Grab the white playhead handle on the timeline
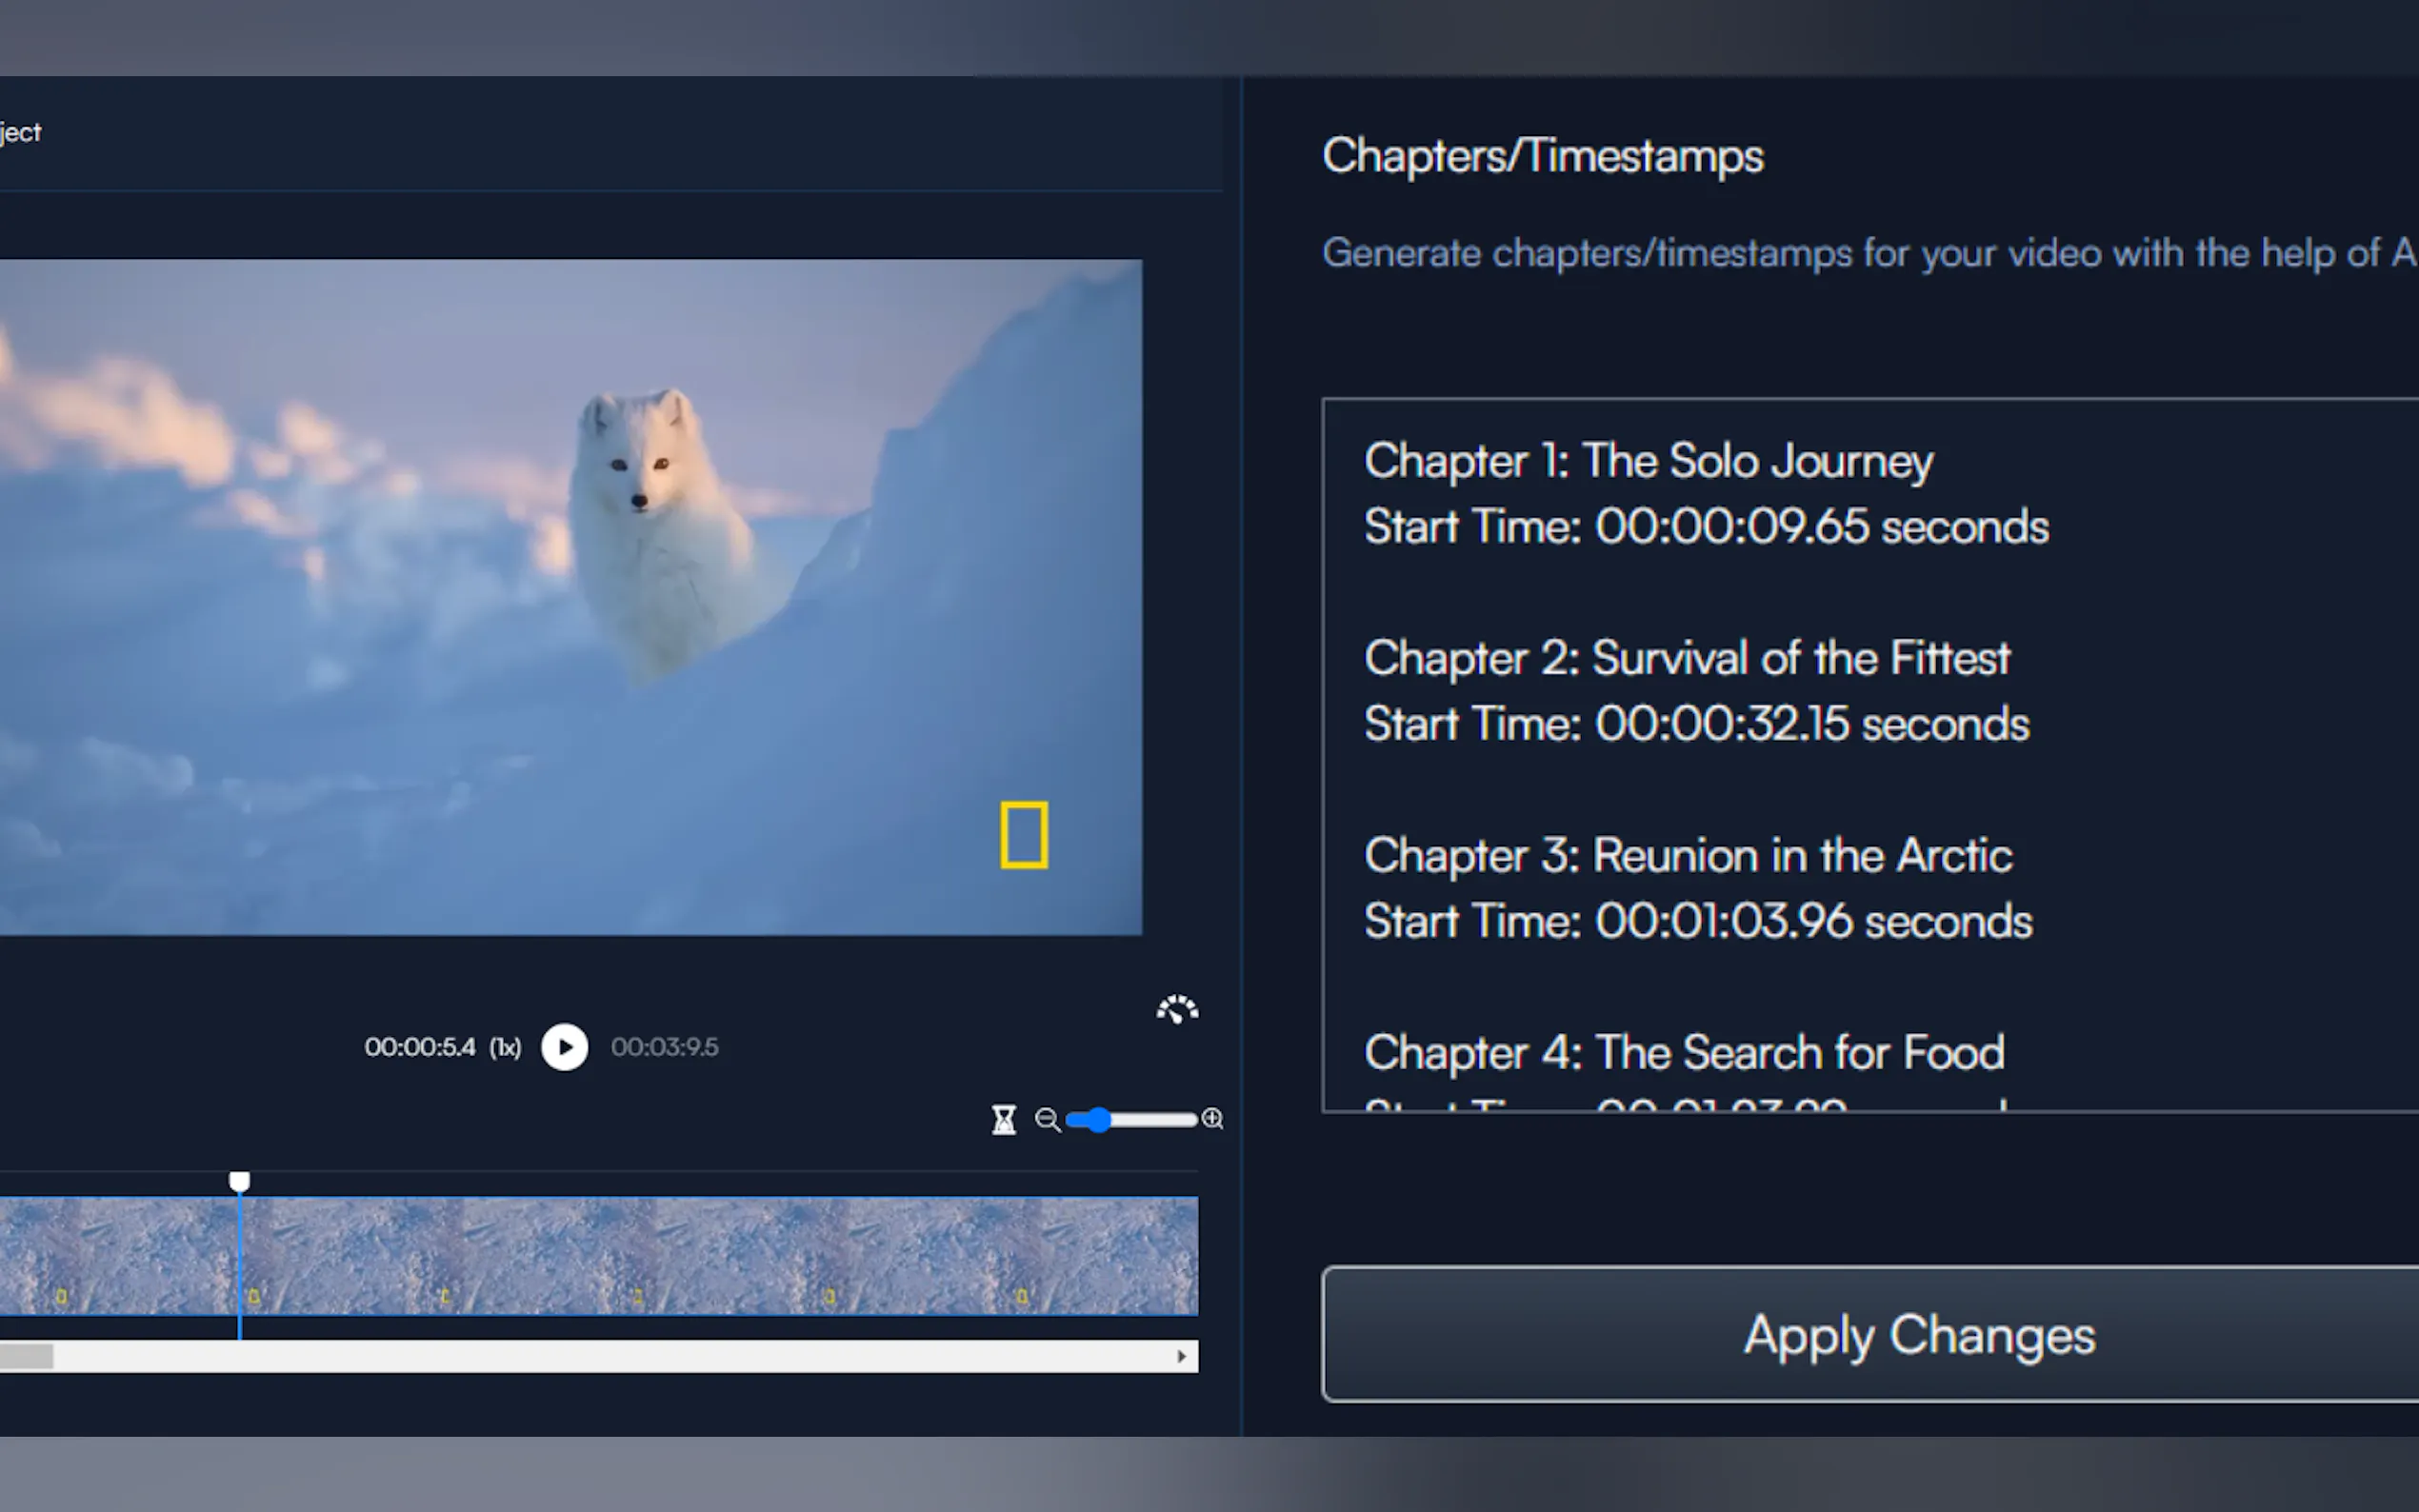 point(239,1182)
